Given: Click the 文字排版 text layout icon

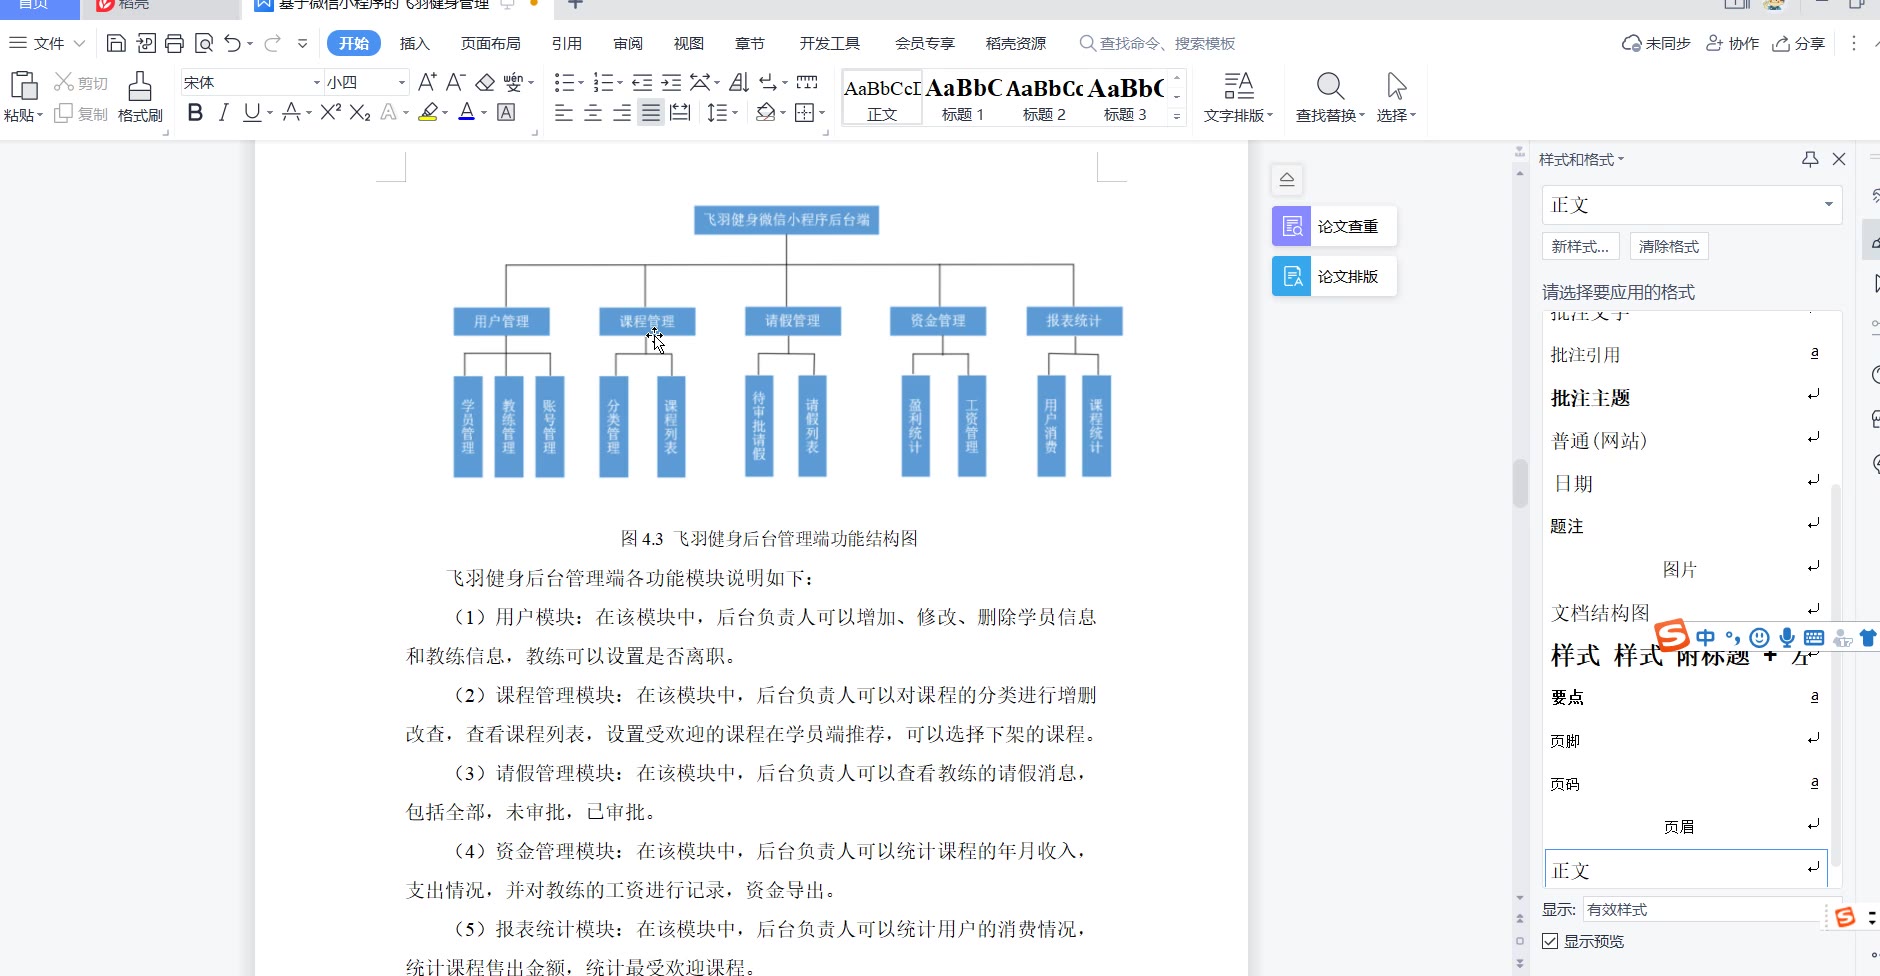Looking at the screenshot, I should coord(1238,86).
